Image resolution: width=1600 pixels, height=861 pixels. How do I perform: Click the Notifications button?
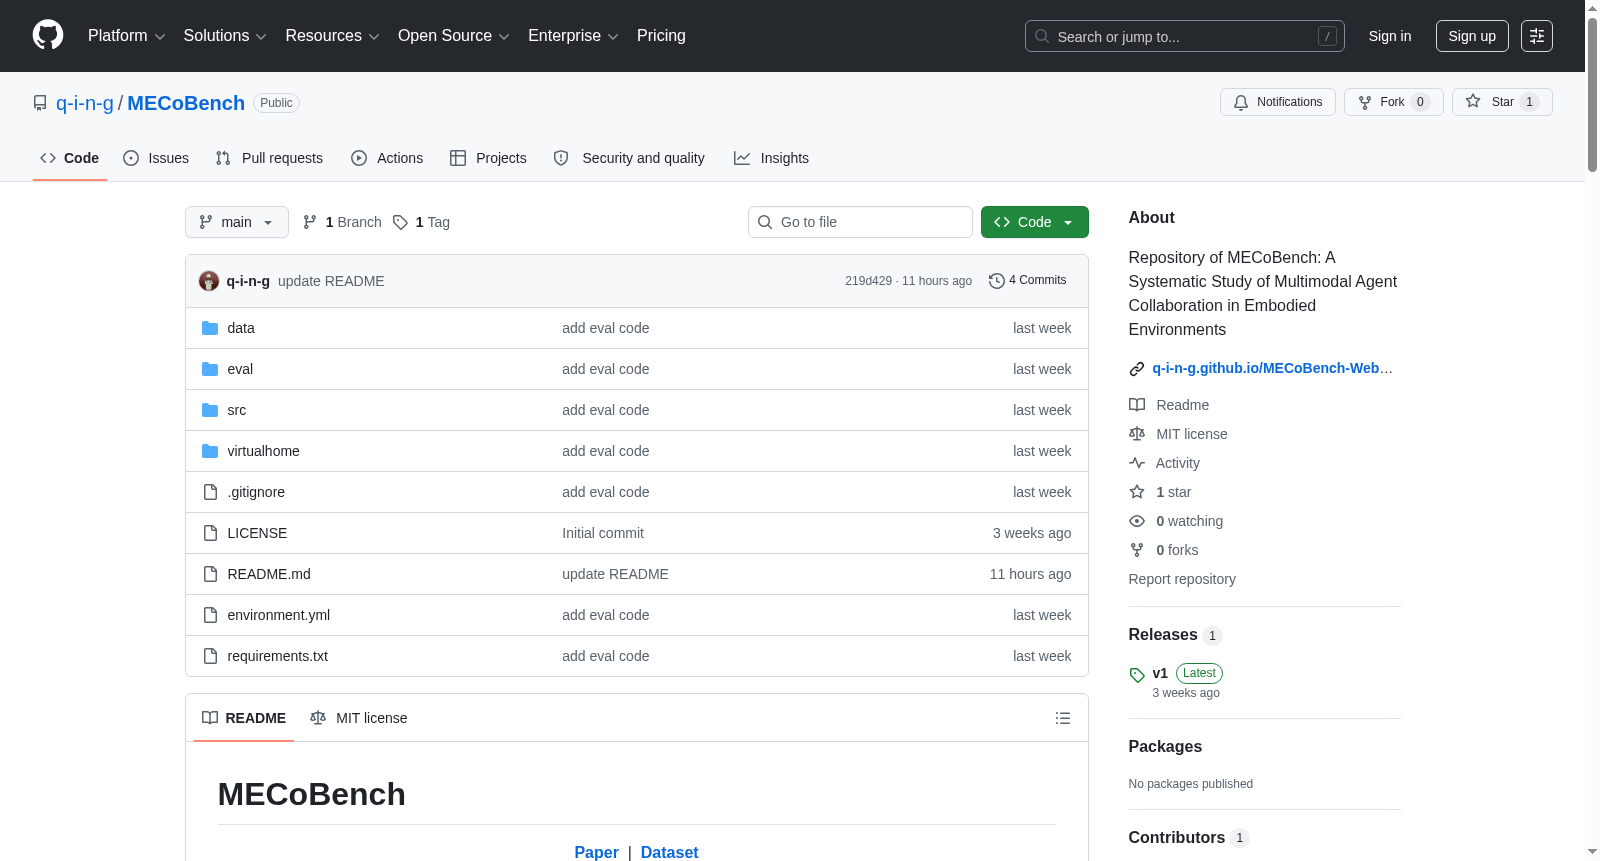1278,102
